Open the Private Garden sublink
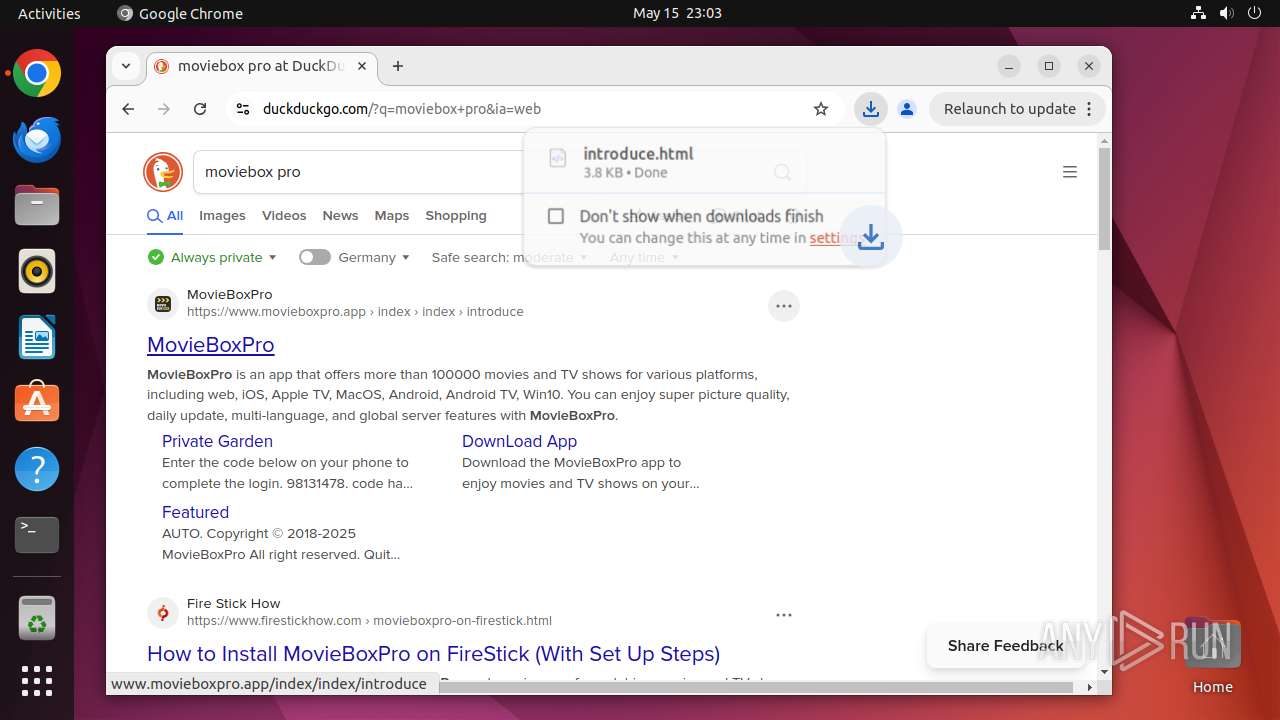The width and height of the screenshot is (1280, 720). (x=217, y=441)
